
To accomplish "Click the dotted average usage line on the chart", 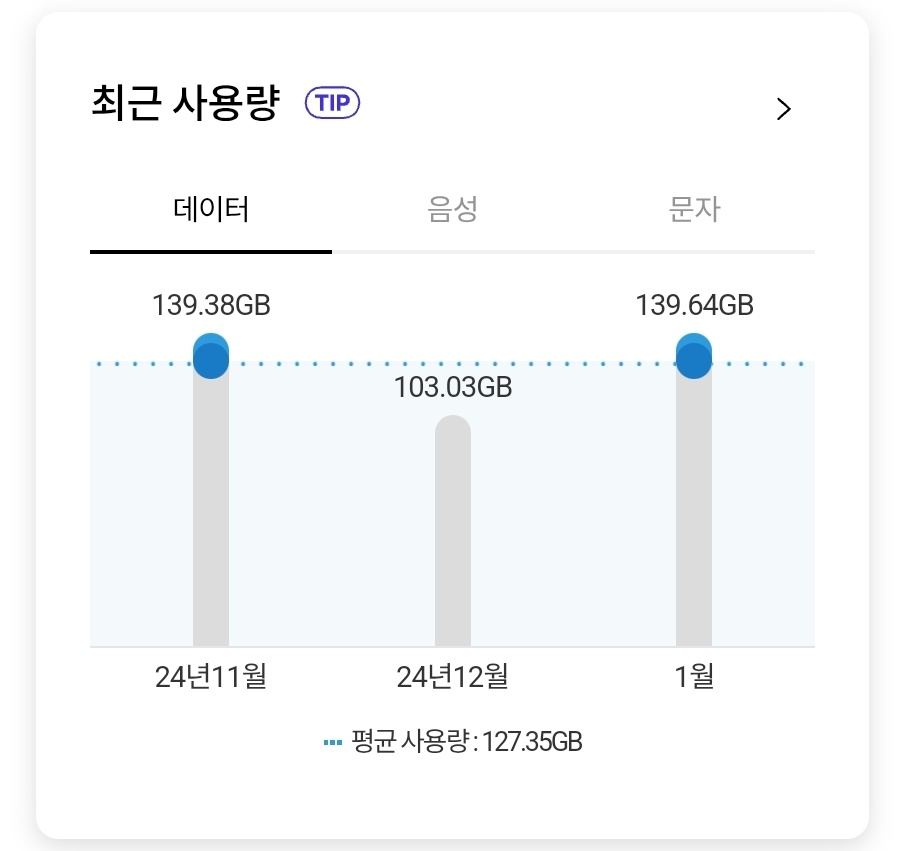I will pyautogui.click(x=453, y=364).
